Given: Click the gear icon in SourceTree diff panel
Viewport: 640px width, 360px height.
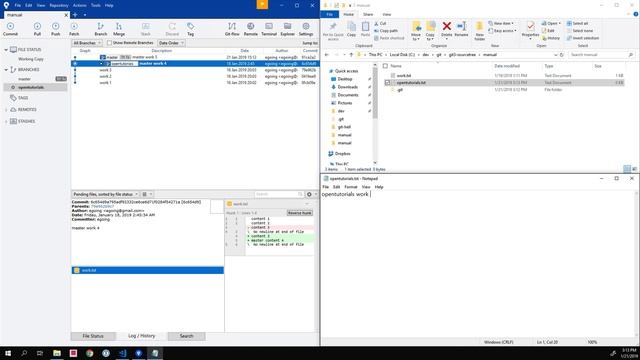Looking at the screenshot, I should pos(309,194).
